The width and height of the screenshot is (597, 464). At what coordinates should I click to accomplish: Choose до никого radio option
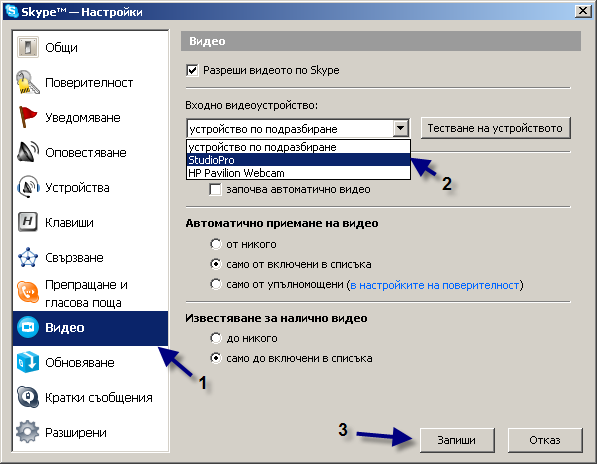216,338
